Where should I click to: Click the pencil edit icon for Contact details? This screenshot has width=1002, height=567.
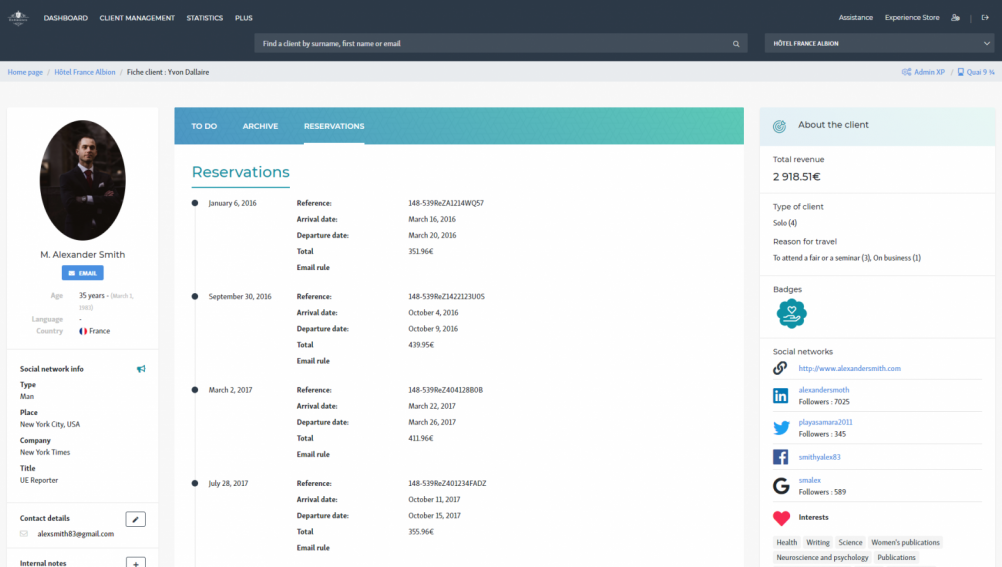coord(136,518)
